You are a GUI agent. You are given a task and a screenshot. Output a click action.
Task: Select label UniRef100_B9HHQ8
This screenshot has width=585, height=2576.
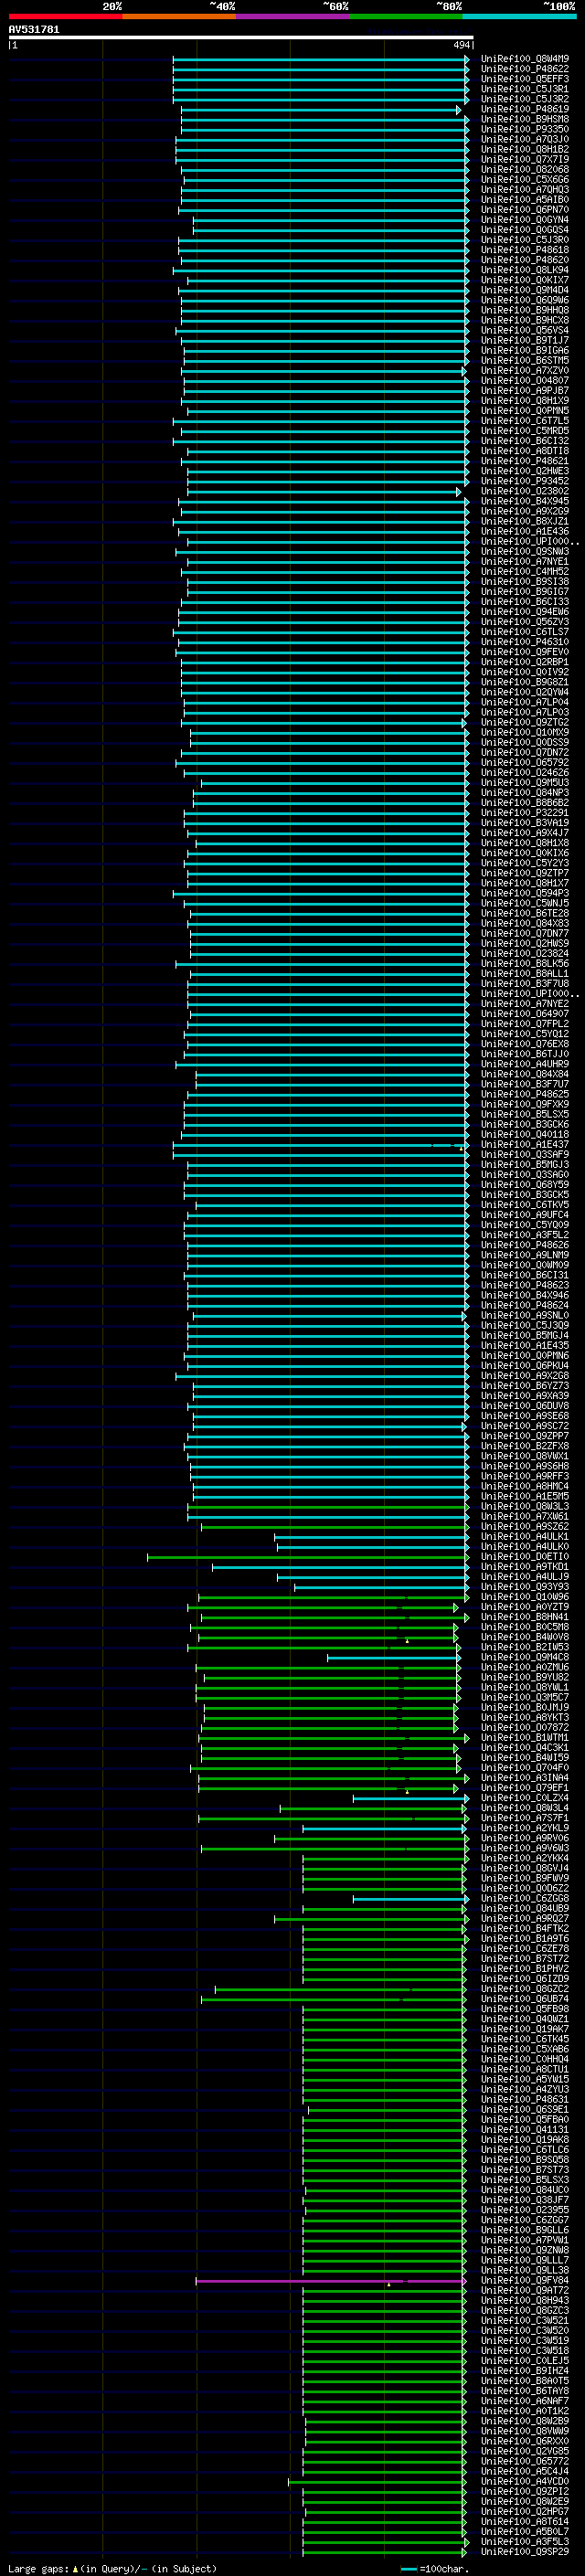click(525, 310)
